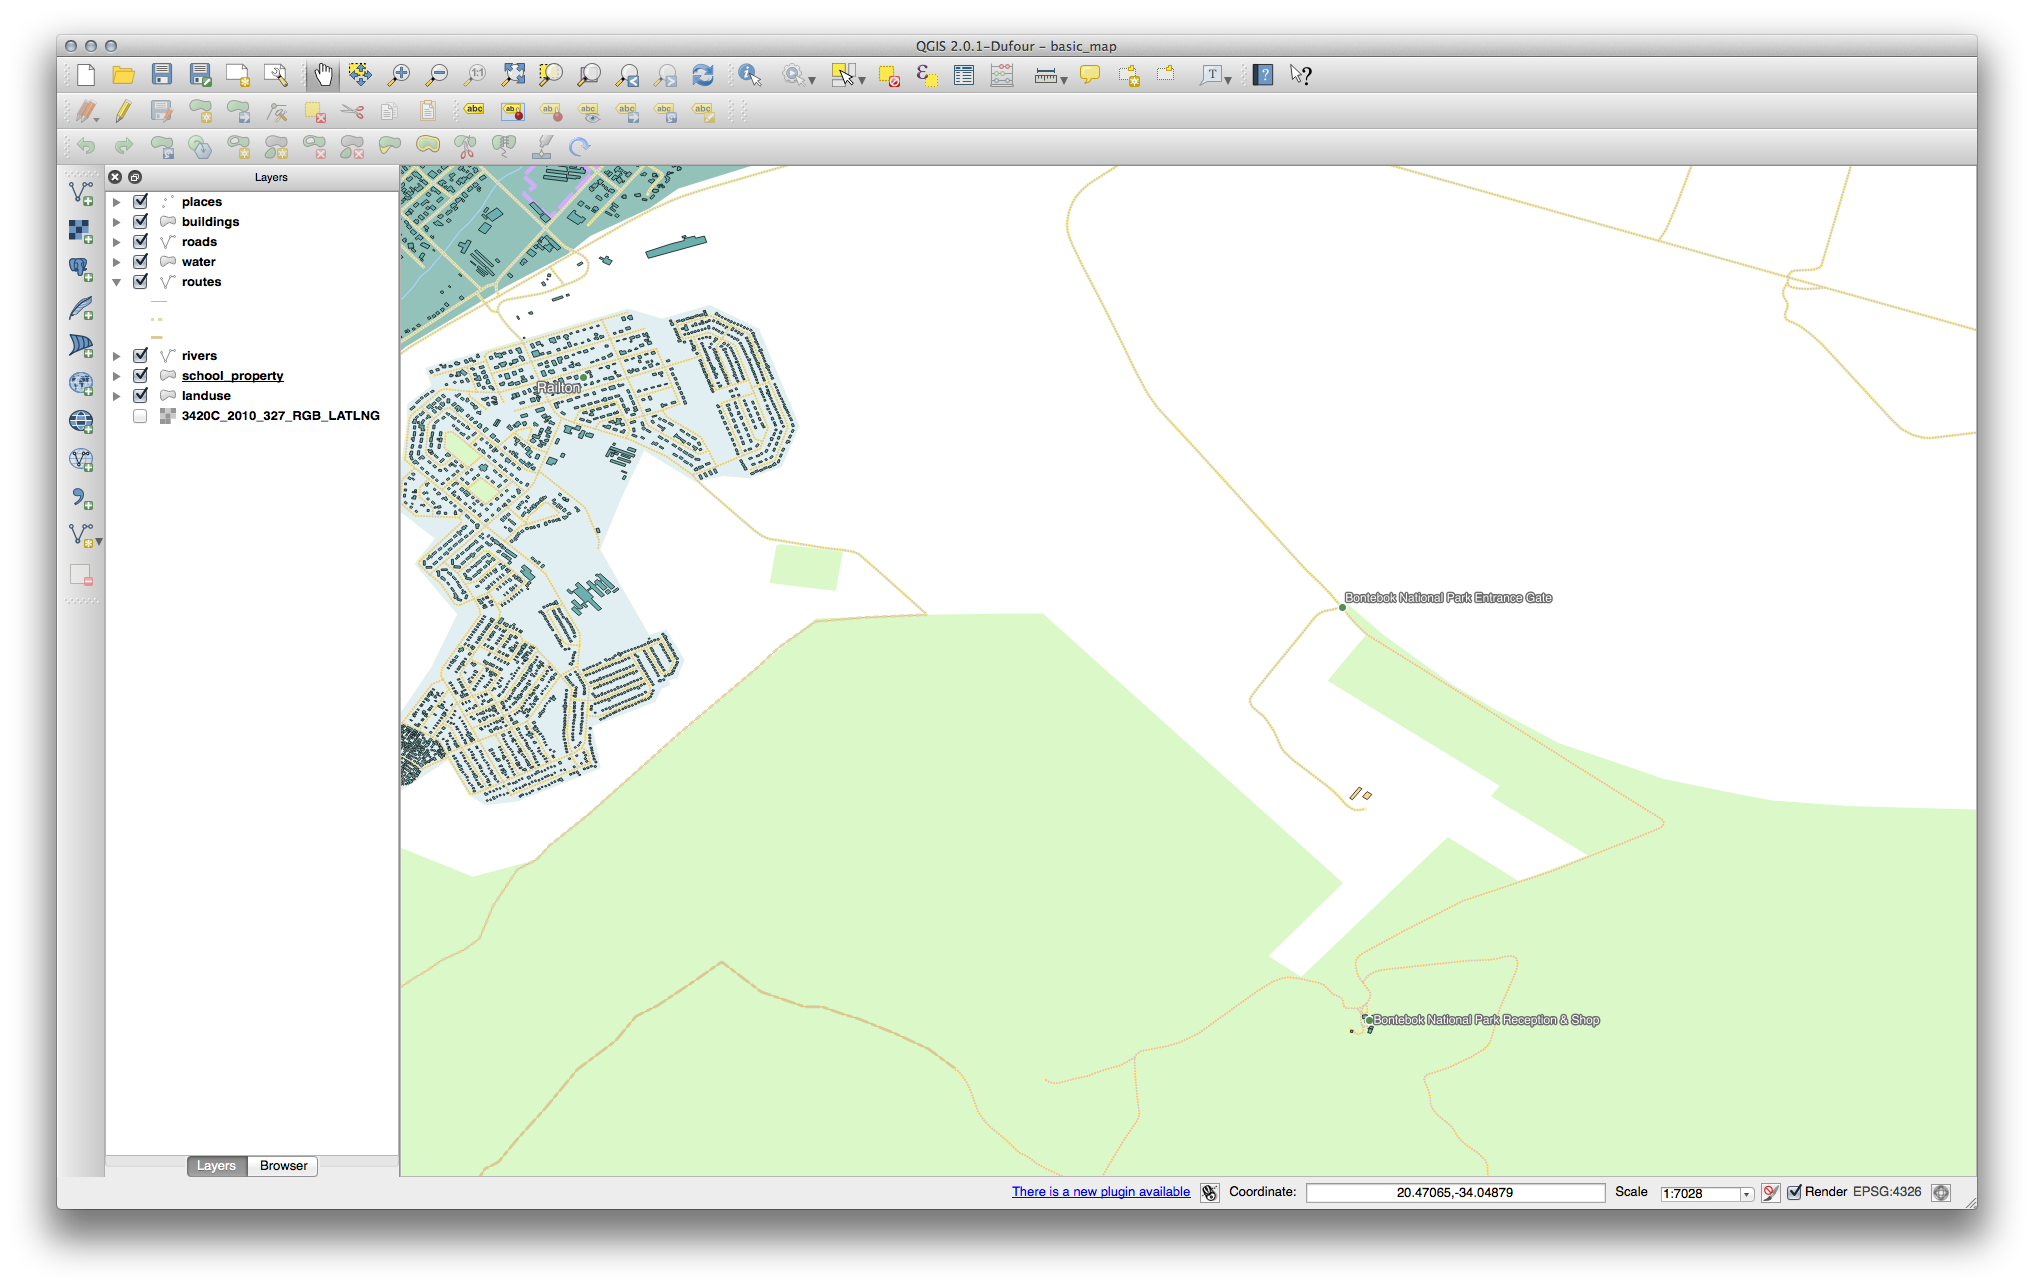Click Toggle Editing pencil icon

(123, 111)
